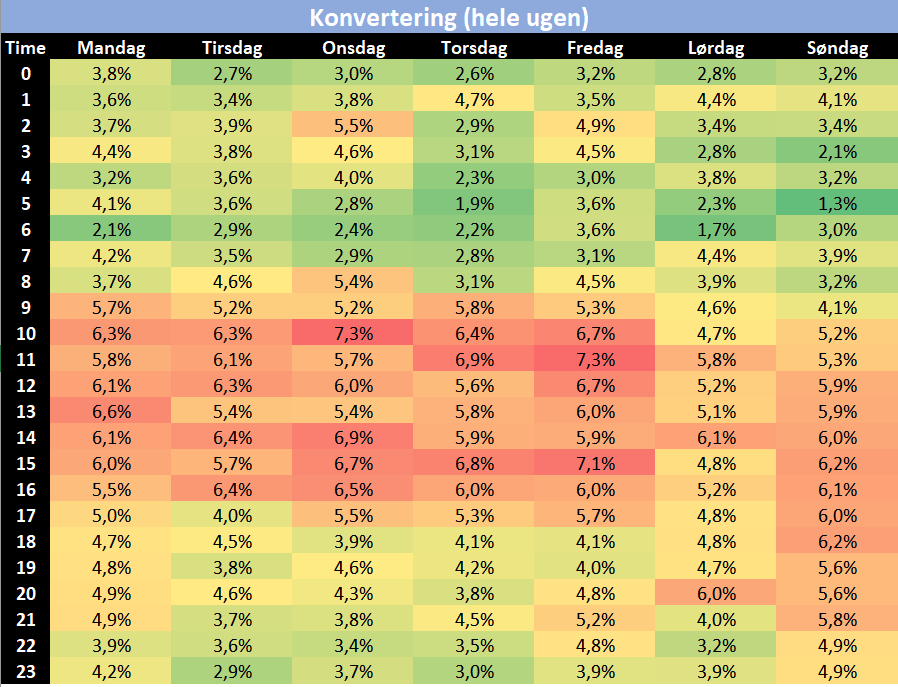Click Lørdag's 1,7% cell at hour 6

716,228
